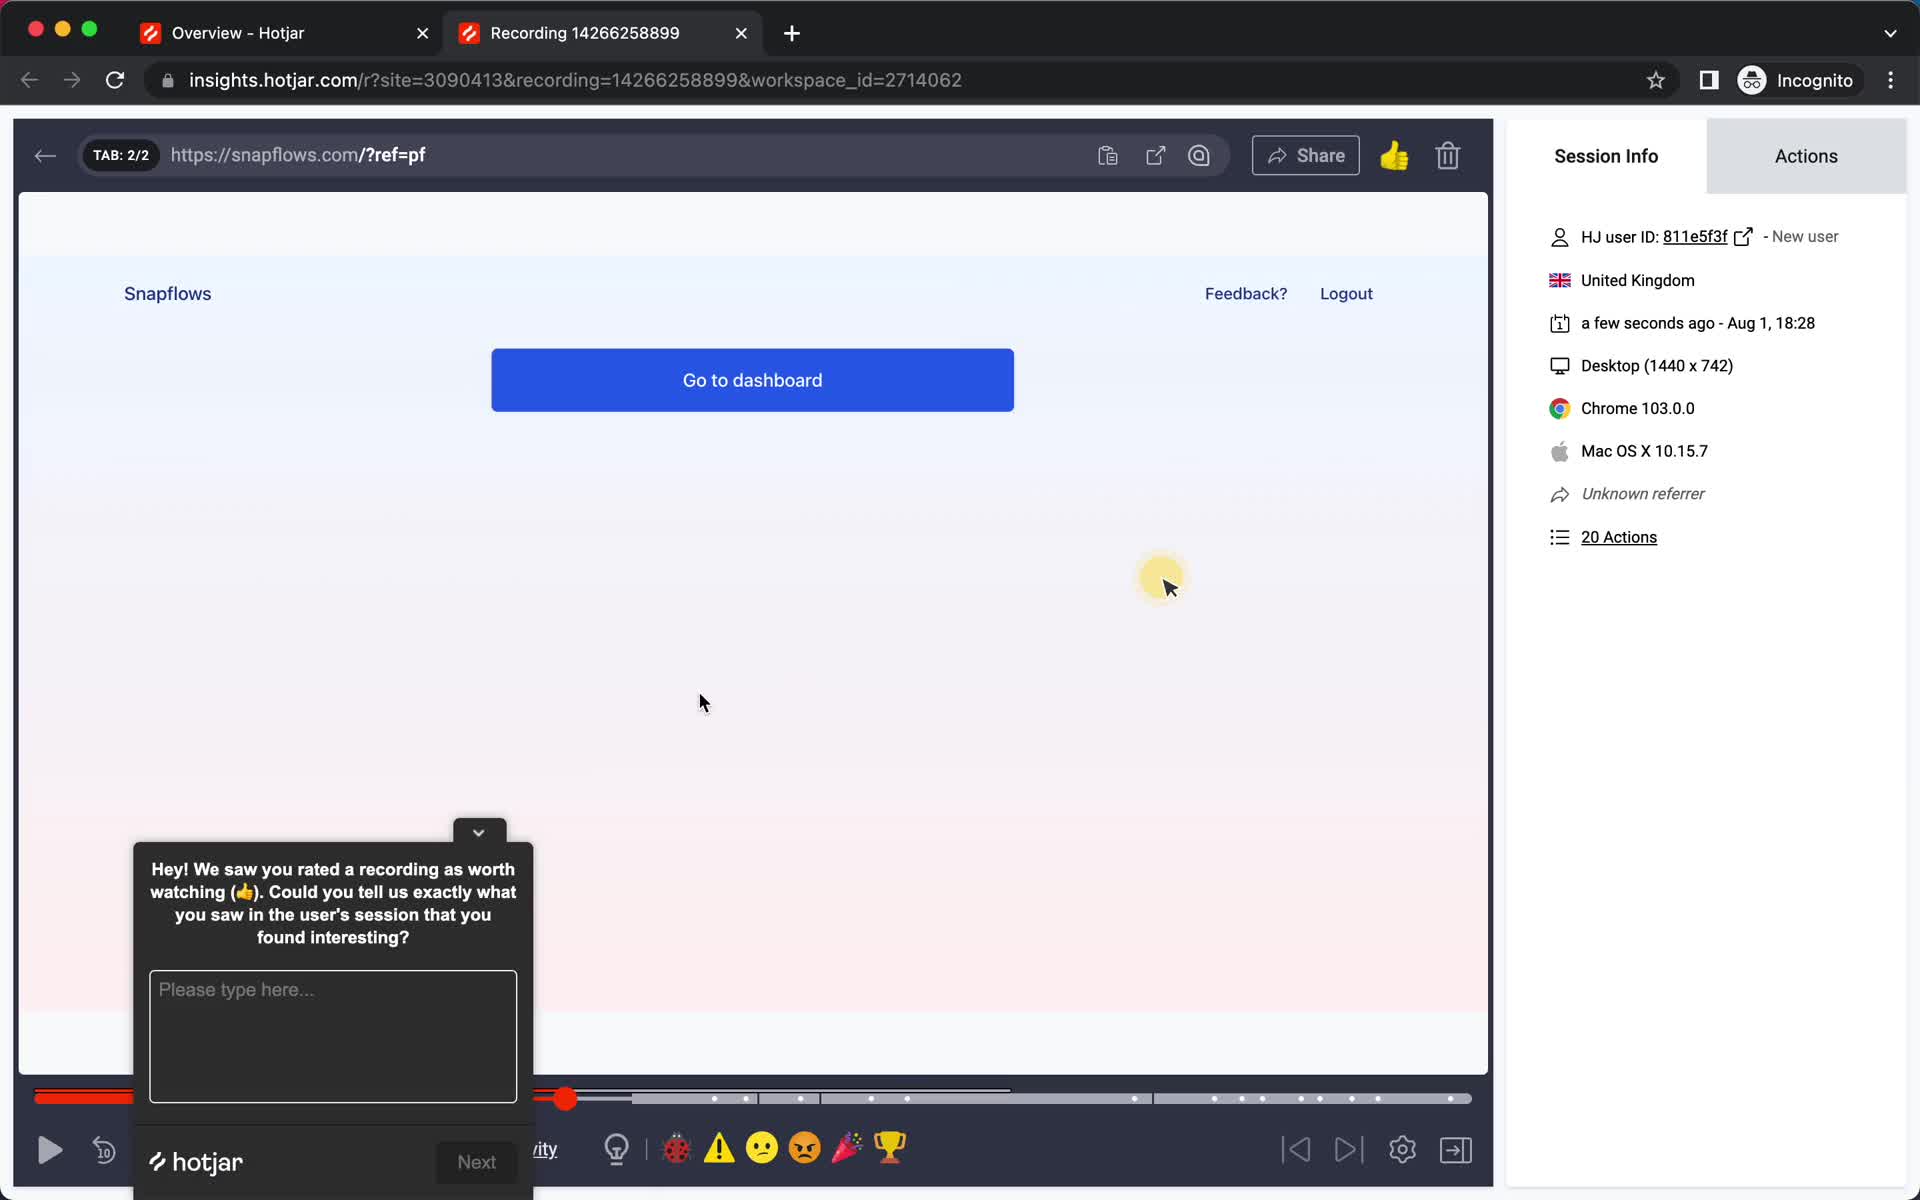Screen dimensions: 1920x1200
Task: Click the Go to dashboard button
Action: pos(752,380)
